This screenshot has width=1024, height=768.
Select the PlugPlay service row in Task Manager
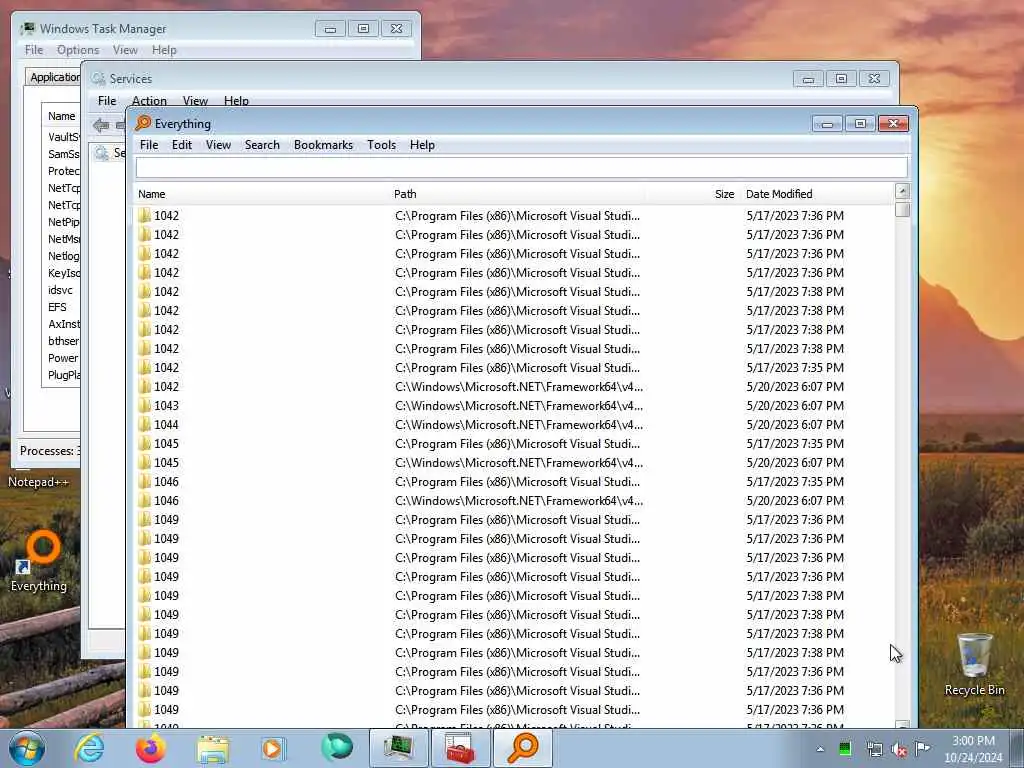click(64, 375)
